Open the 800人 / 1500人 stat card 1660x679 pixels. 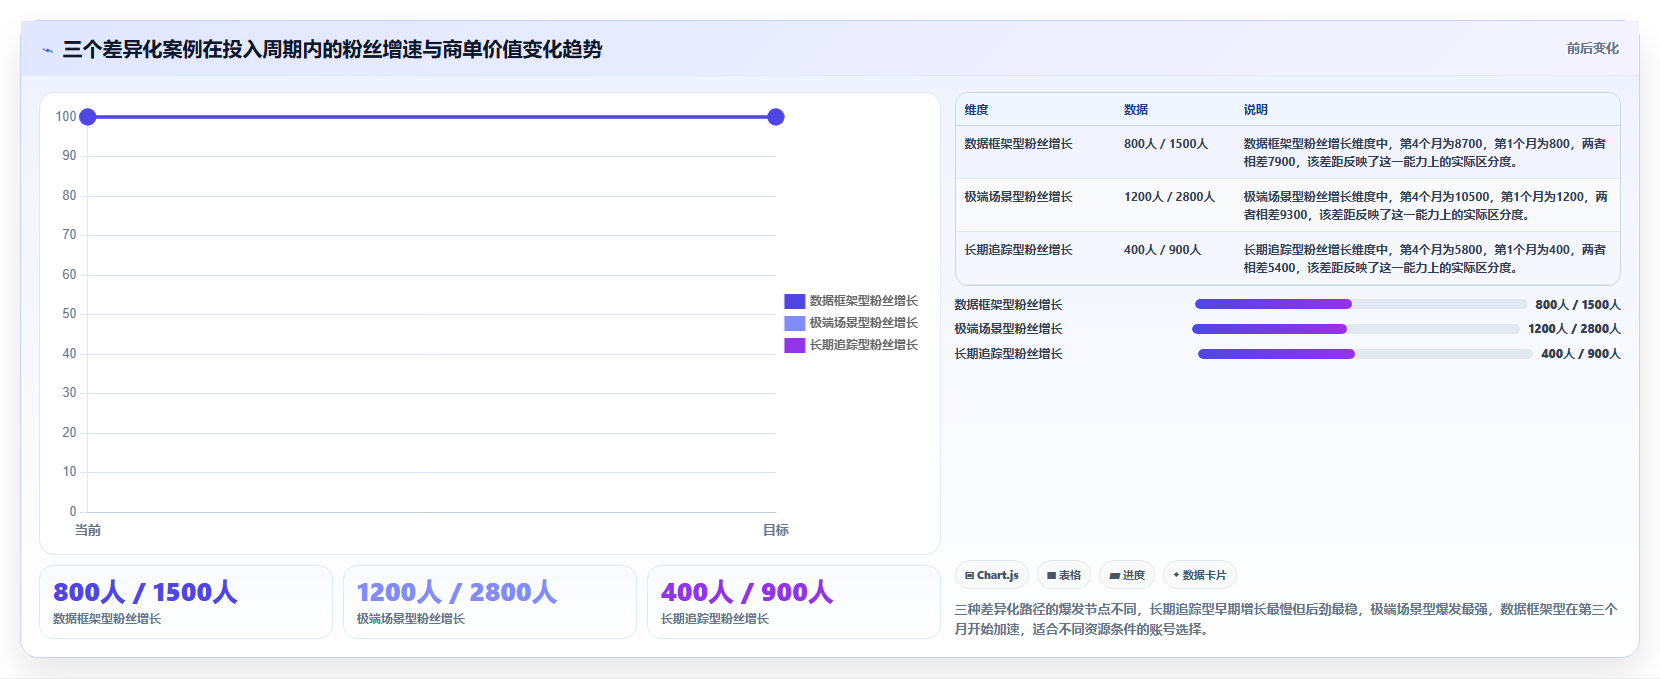coord(186,602)
